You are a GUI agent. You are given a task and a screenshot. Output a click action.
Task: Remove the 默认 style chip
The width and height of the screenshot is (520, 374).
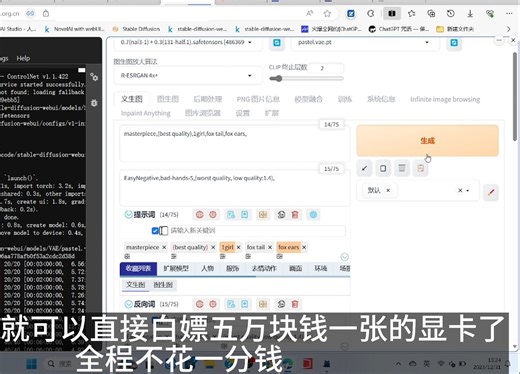pyautogui.click(x=388, y=190)
